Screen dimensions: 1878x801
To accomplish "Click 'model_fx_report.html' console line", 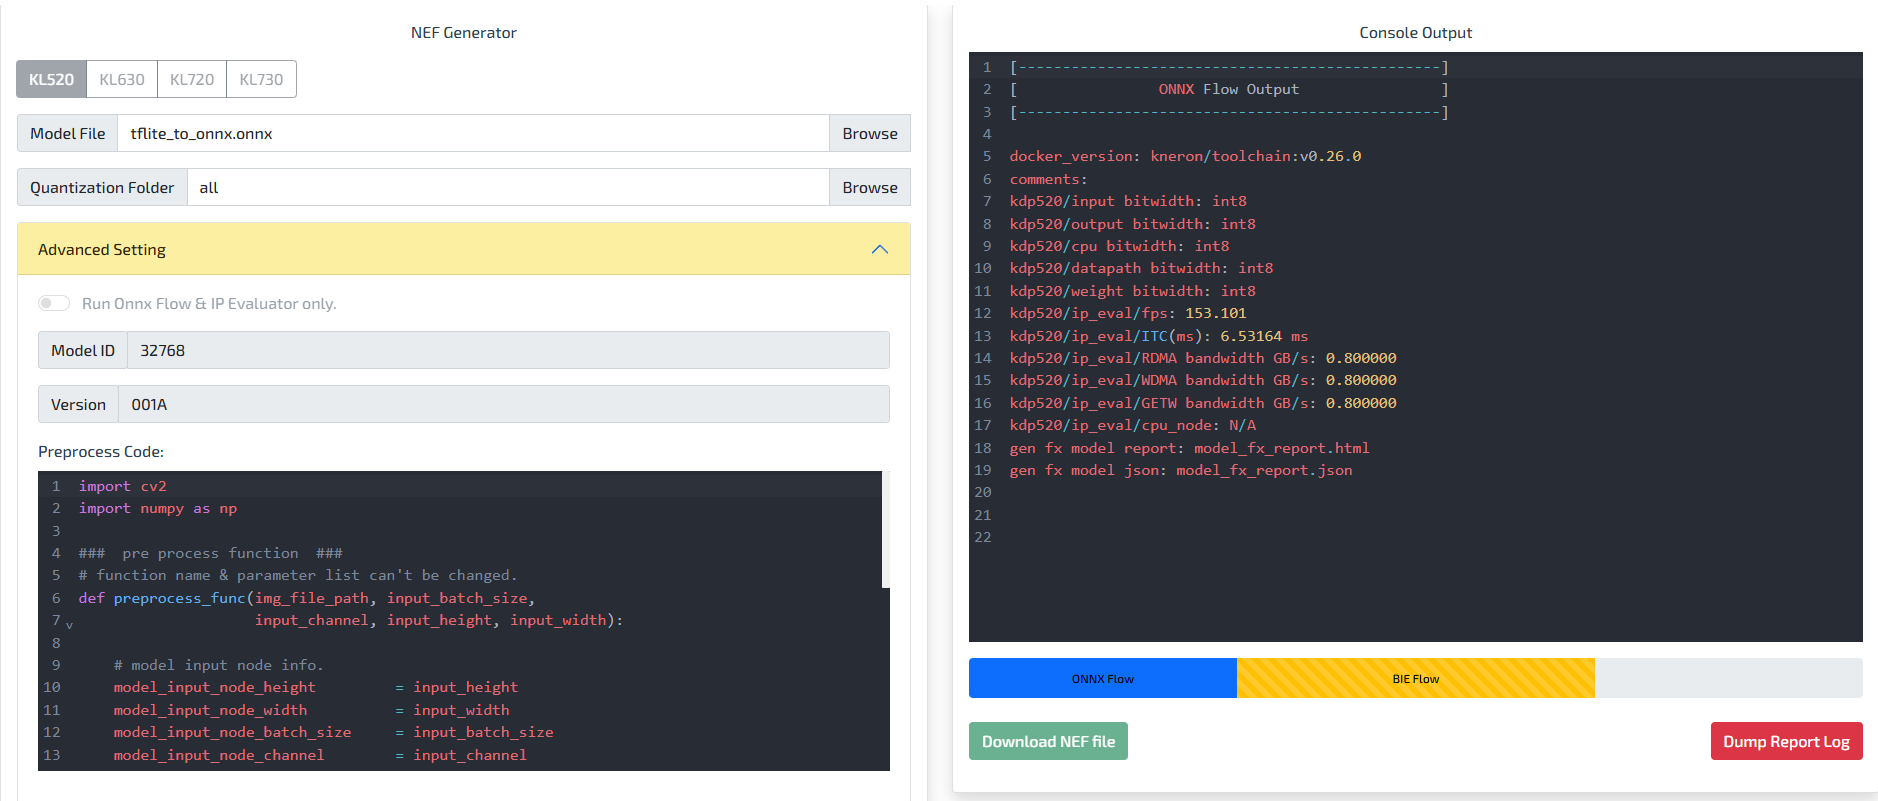I will [1189, 448].
